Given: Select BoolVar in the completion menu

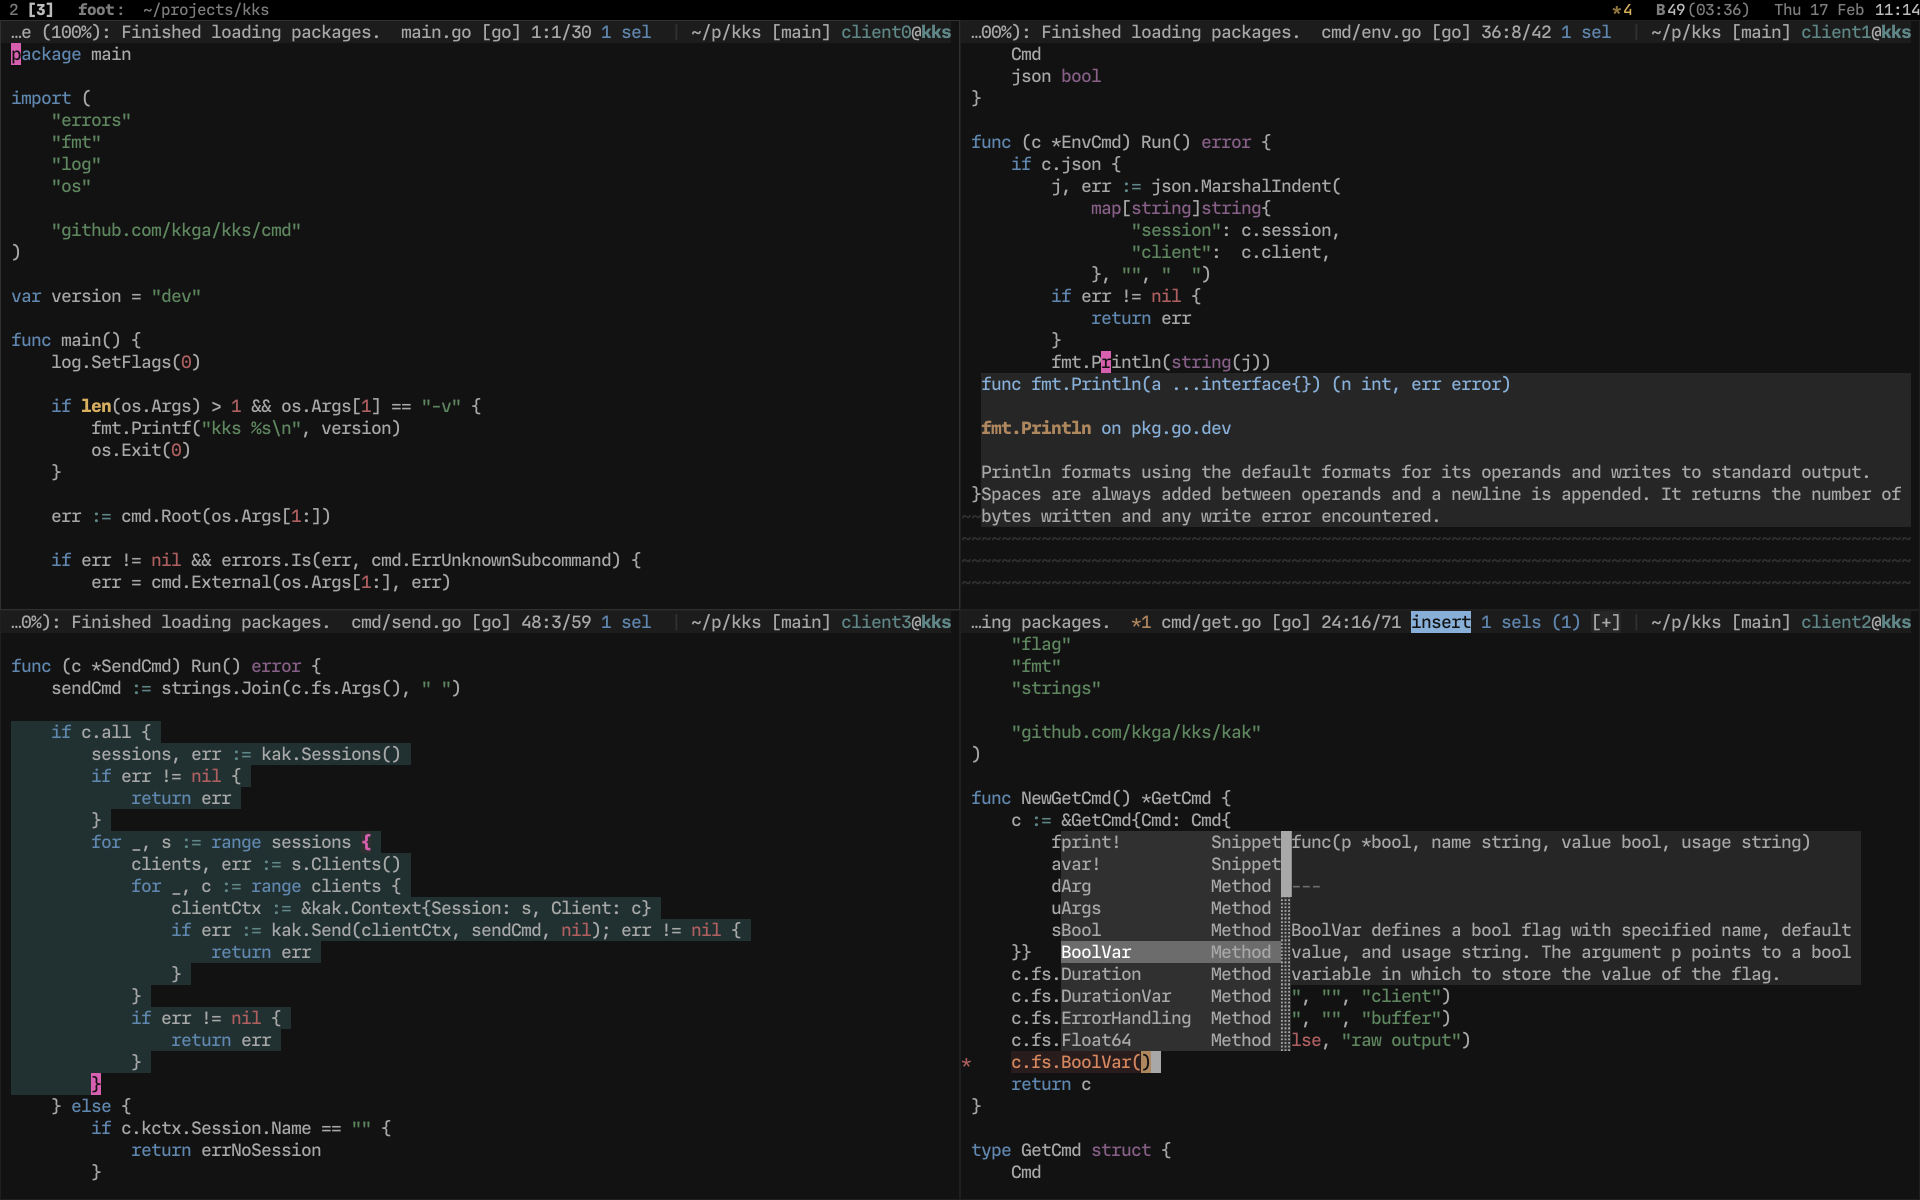Looking at the screenshot, I should point(1095,952).
